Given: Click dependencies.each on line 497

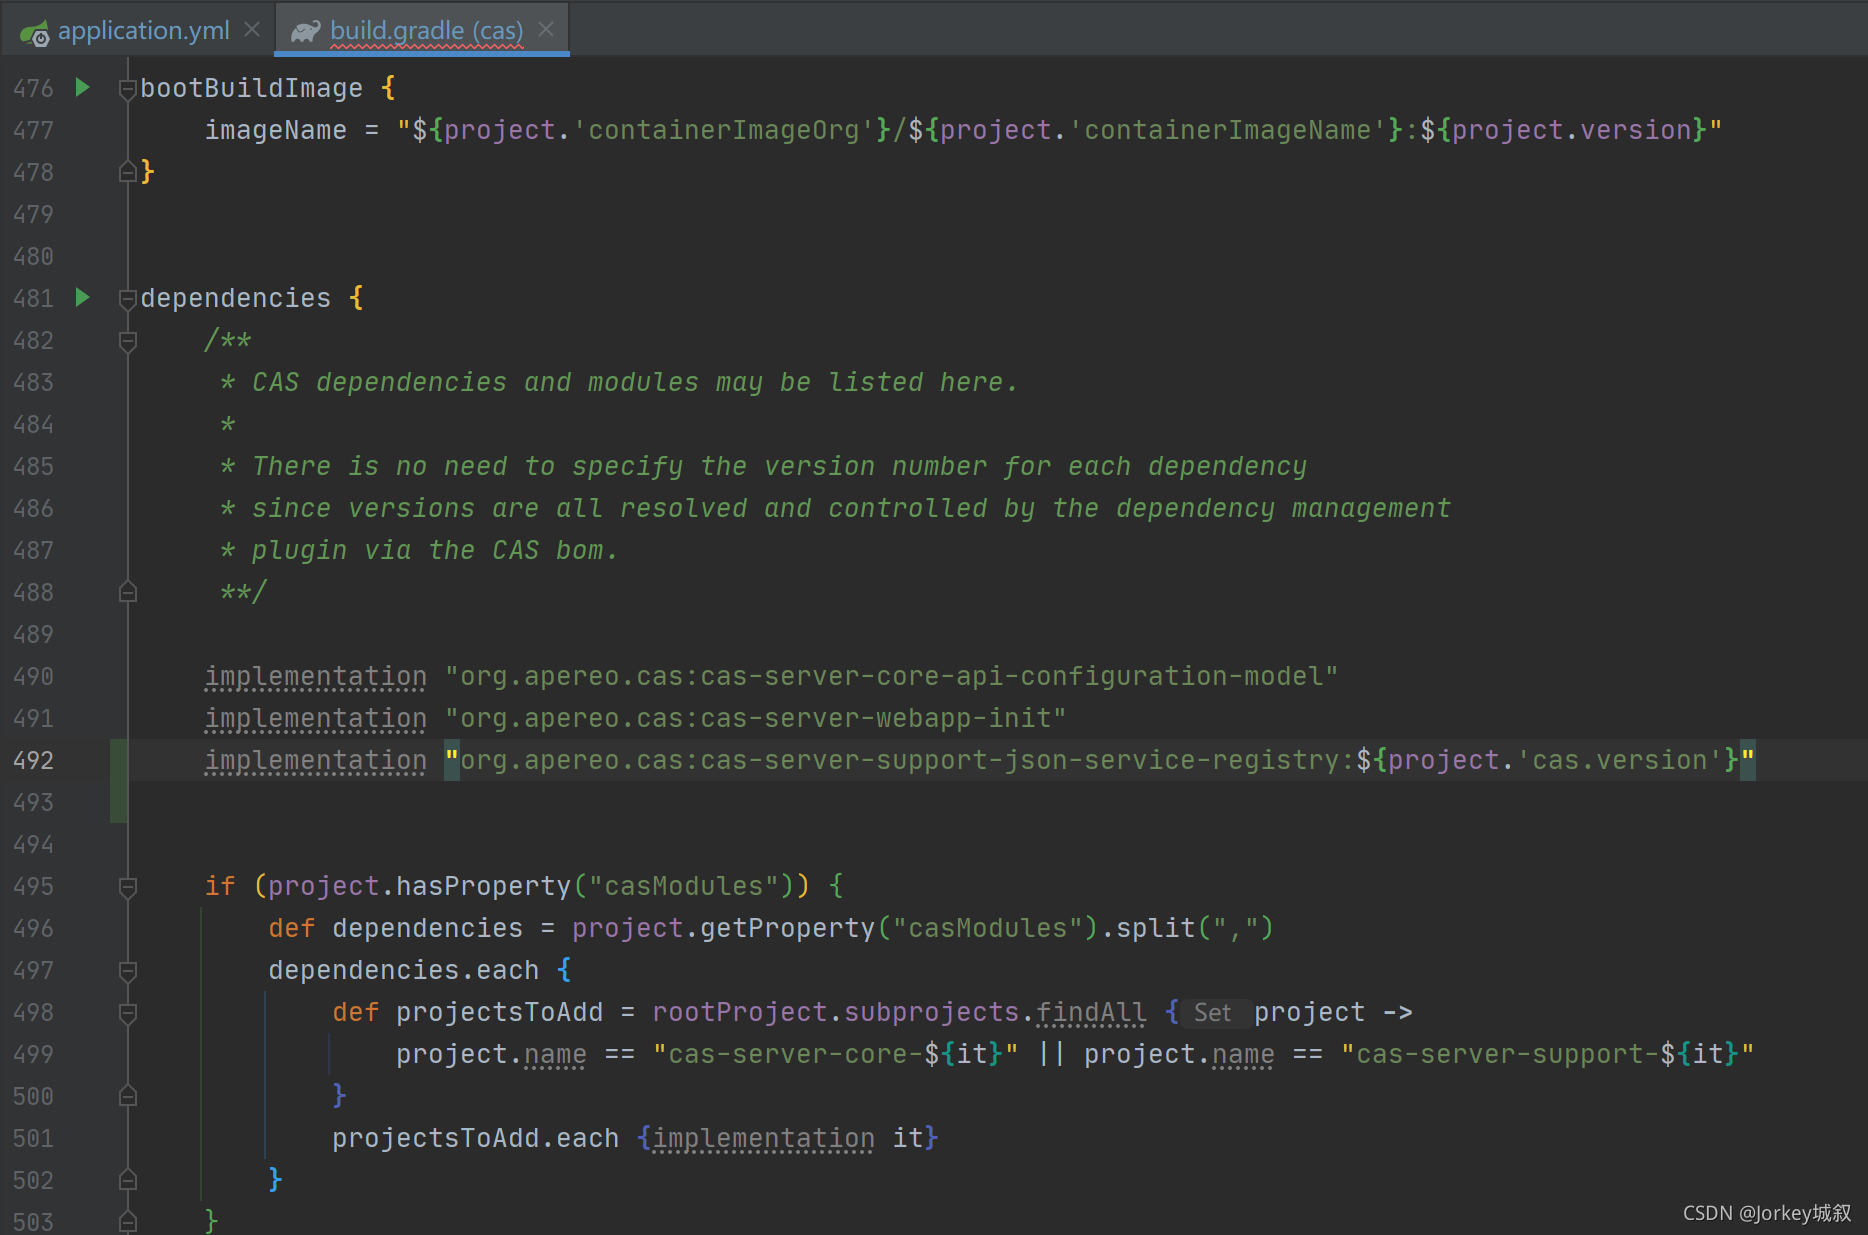Looking at the screenshot, I should pos(403,971).
